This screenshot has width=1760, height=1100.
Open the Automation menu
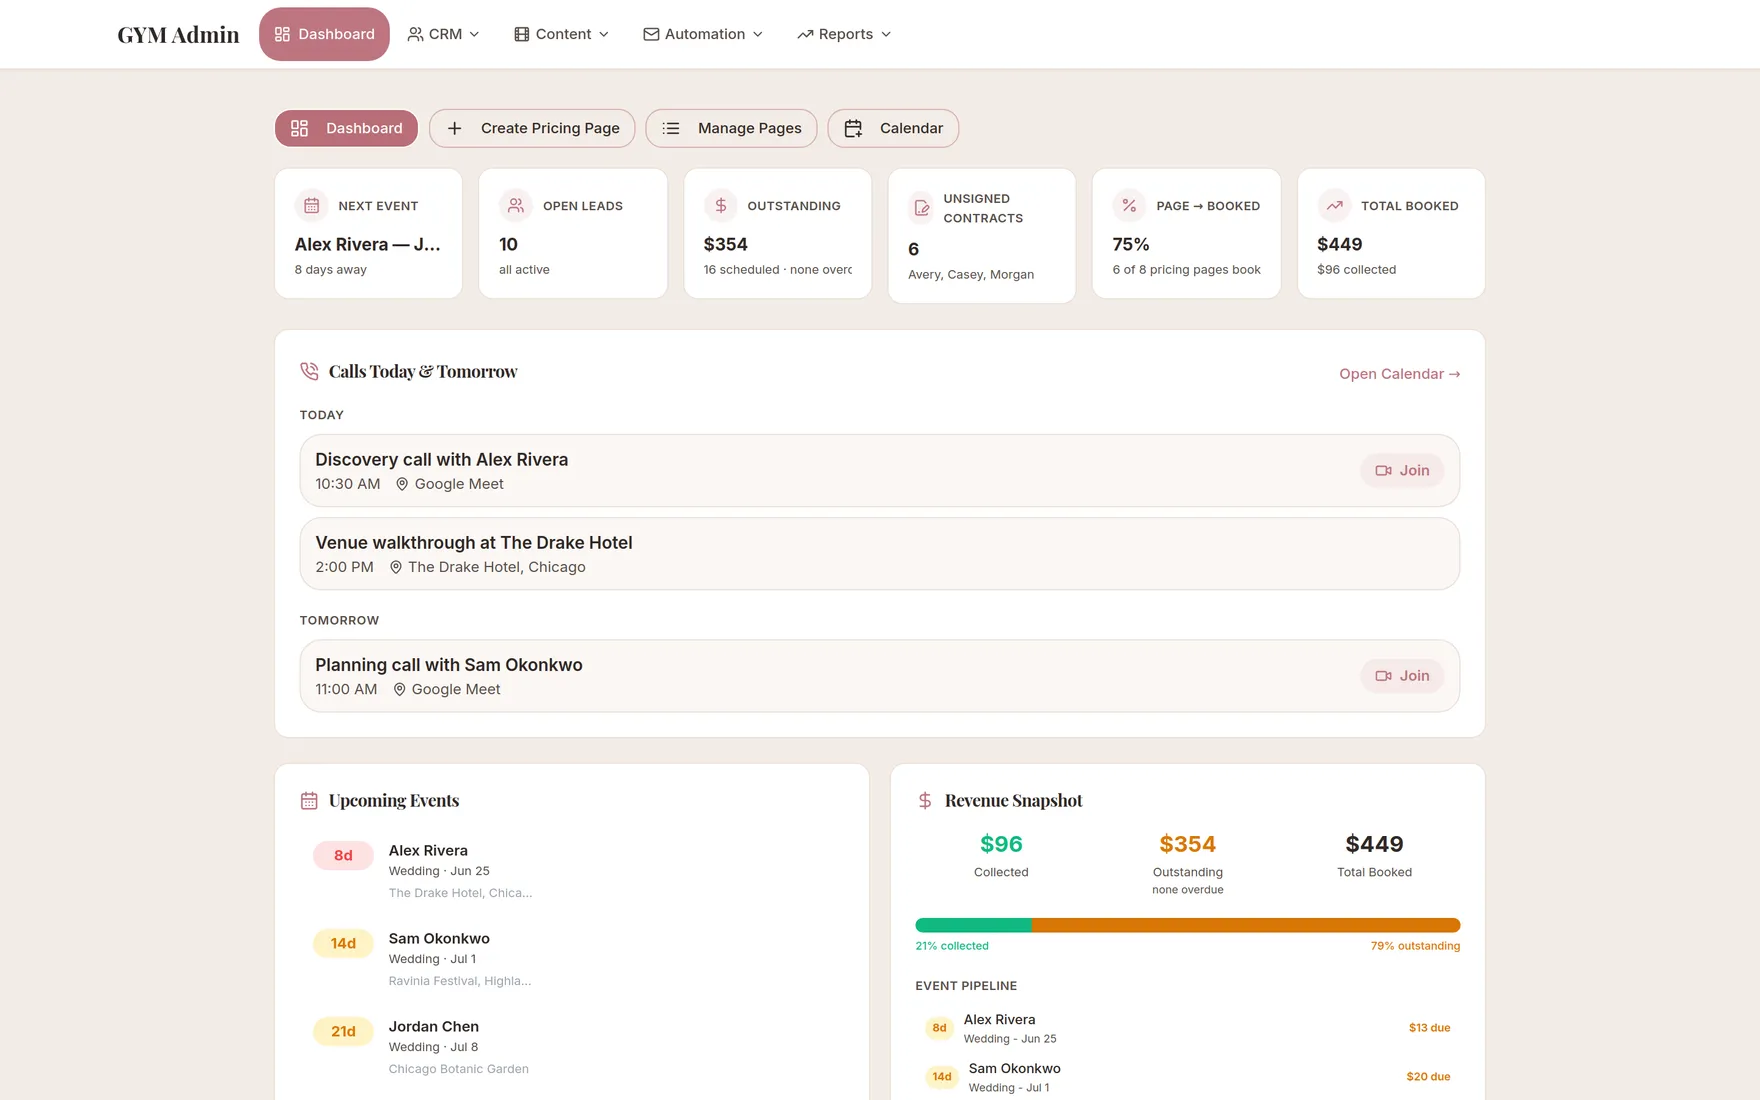pyautogui.click(x=703, y=34)
